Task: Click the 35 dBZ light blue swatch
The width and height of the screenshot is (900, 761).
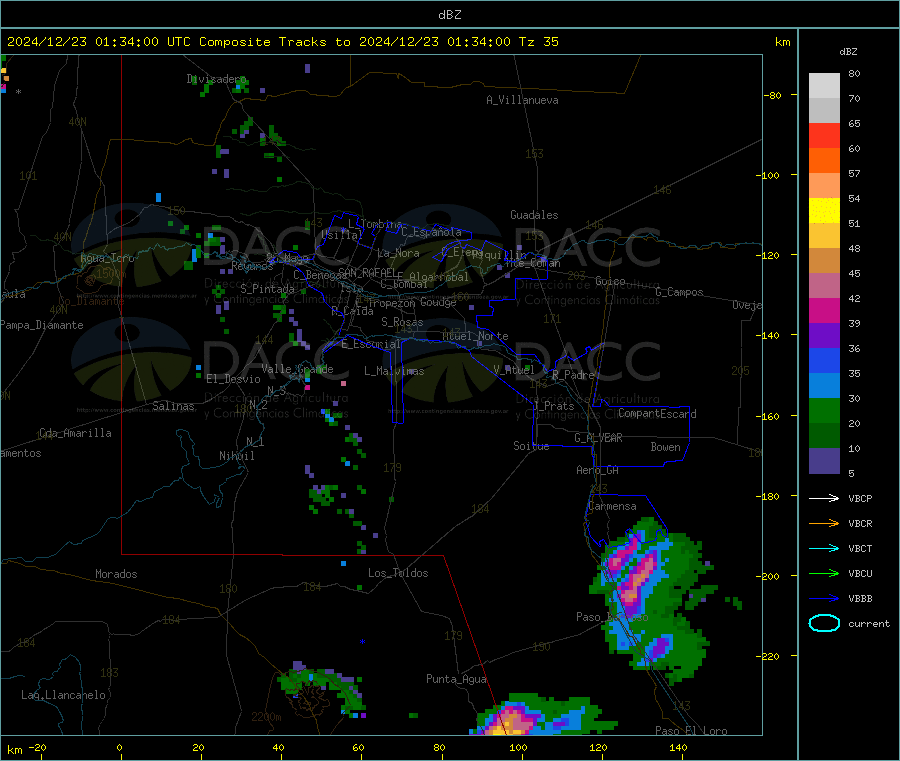Action: pyautogui.click(x=824, y=386)
